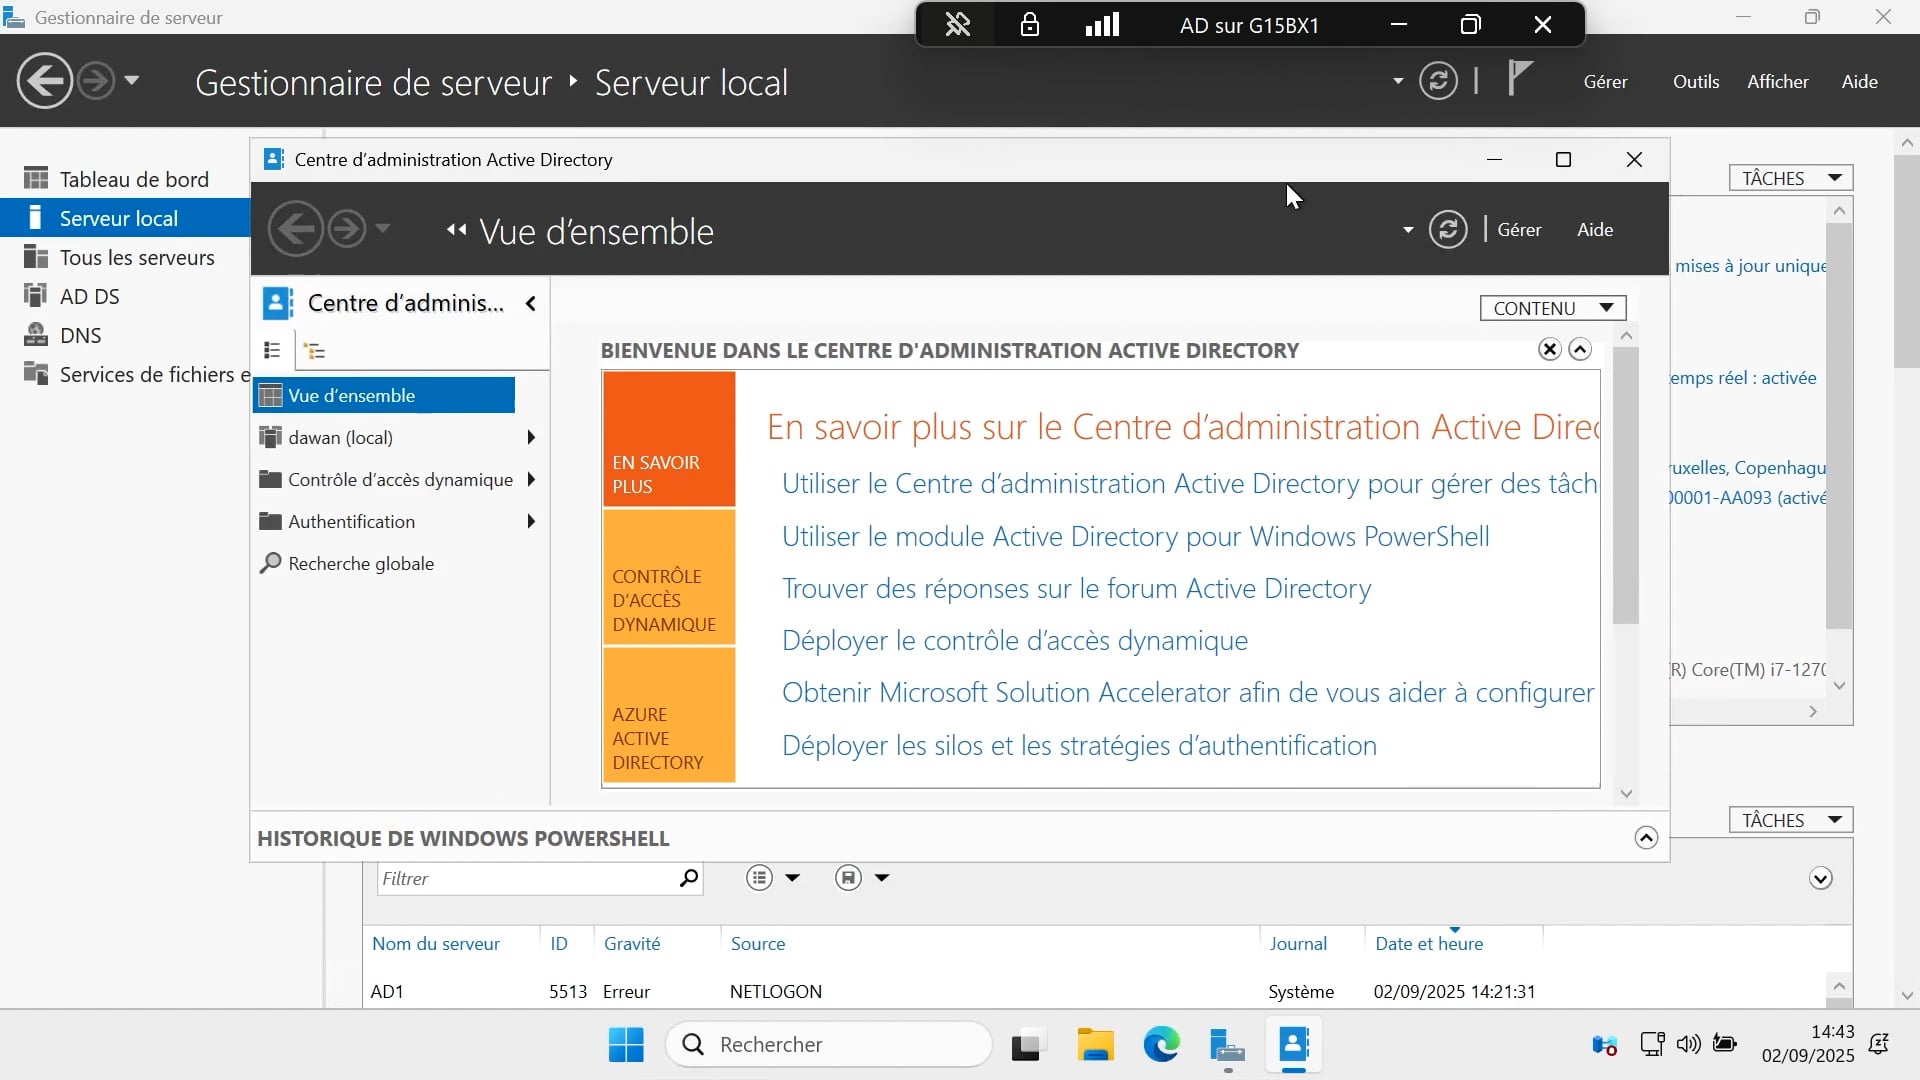Image resolution: width=1920 pixels, height=1080 pixels.
Task: Collapse the Historique de Windows PowerShell section
Action: [1646, 838]
